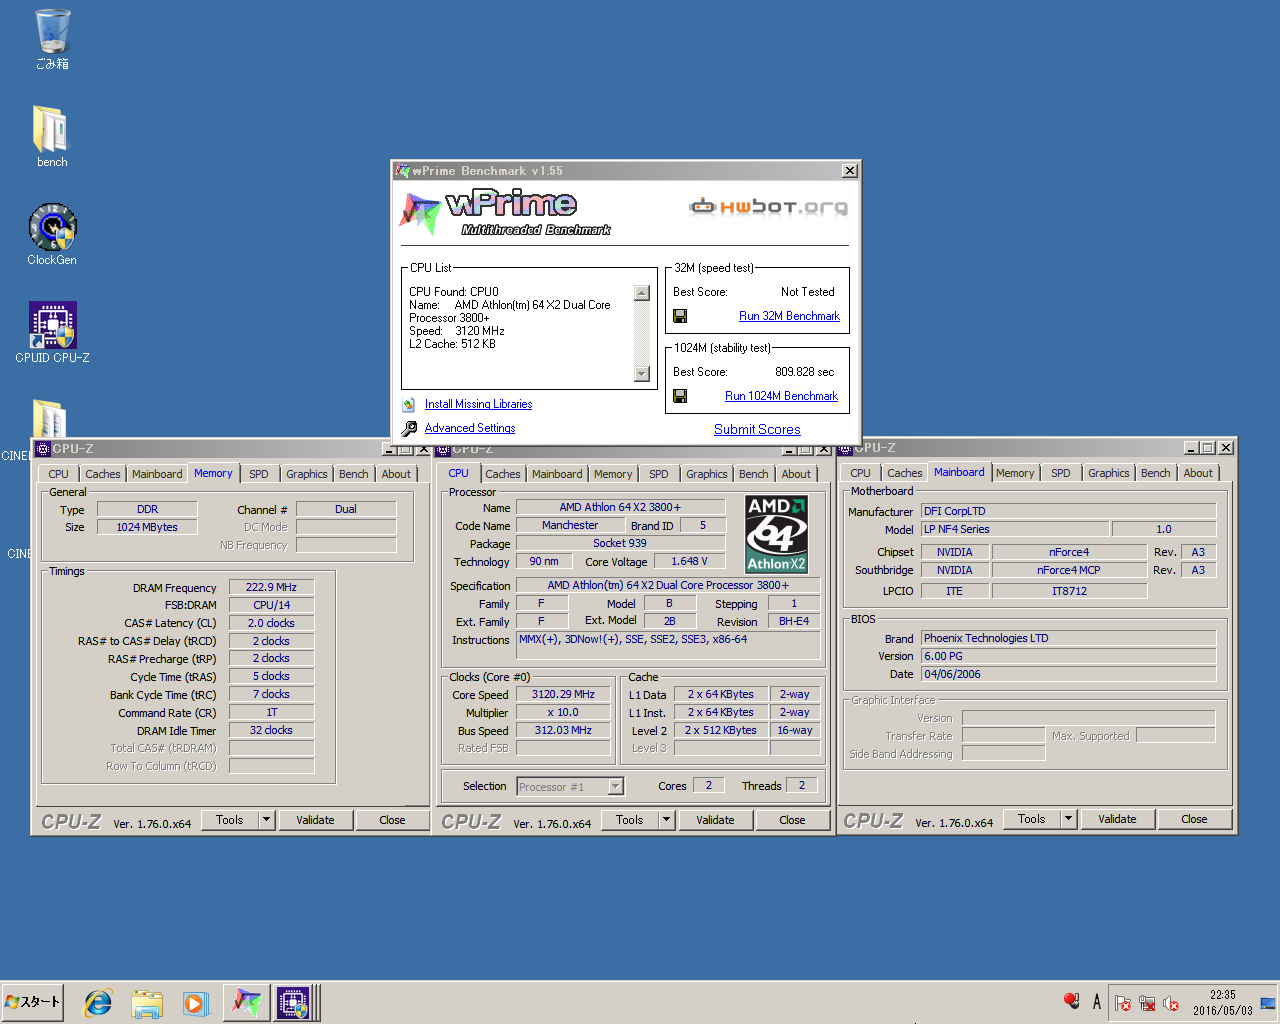Open the network tray icon

[1147, 1003]
